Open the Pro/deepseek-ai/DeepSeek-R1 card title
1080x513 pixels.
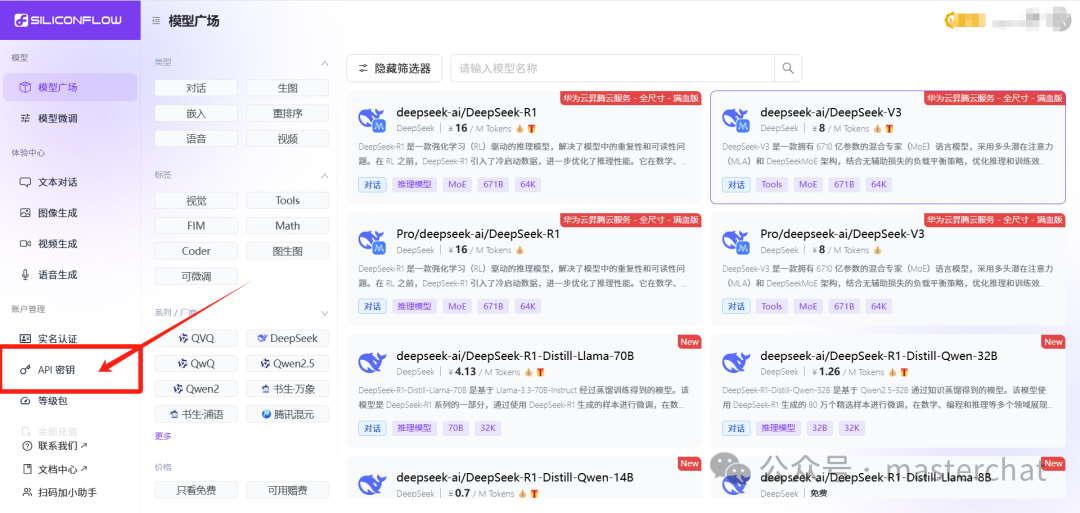tap(478, 234)
